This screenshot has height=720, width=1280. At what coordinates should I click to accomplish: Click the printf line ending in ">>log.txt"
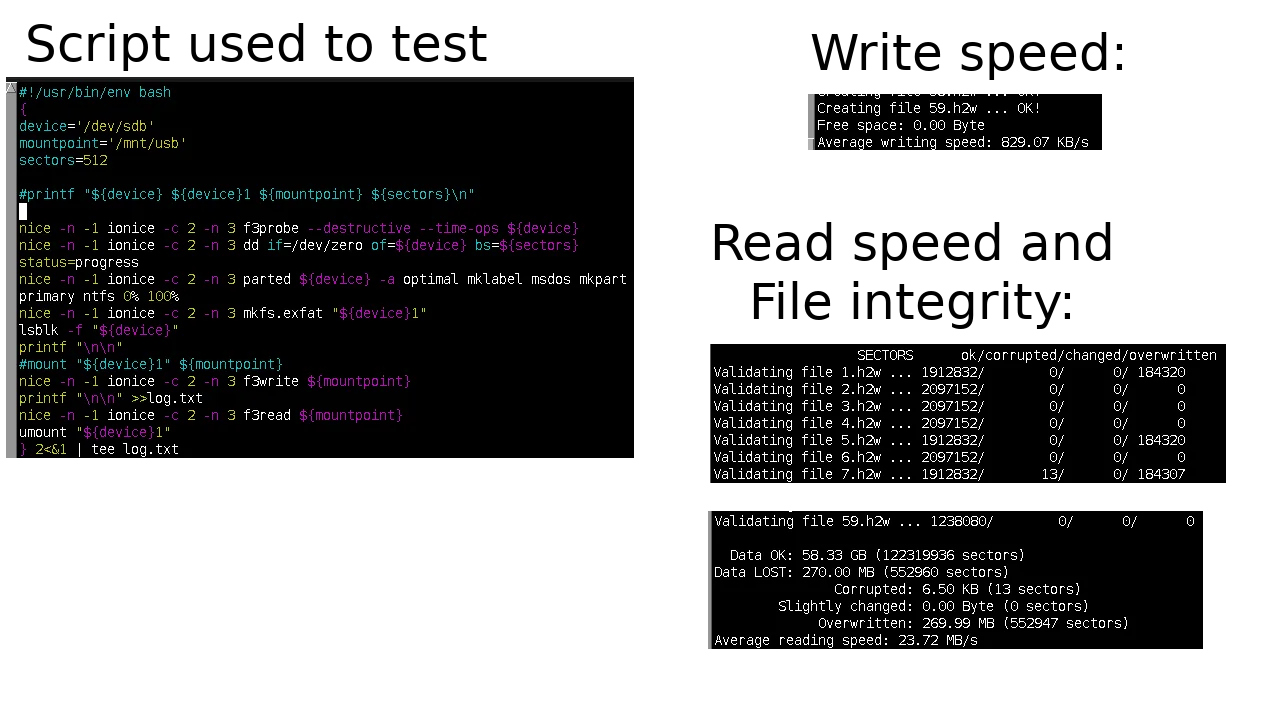[x=111, y=398]
